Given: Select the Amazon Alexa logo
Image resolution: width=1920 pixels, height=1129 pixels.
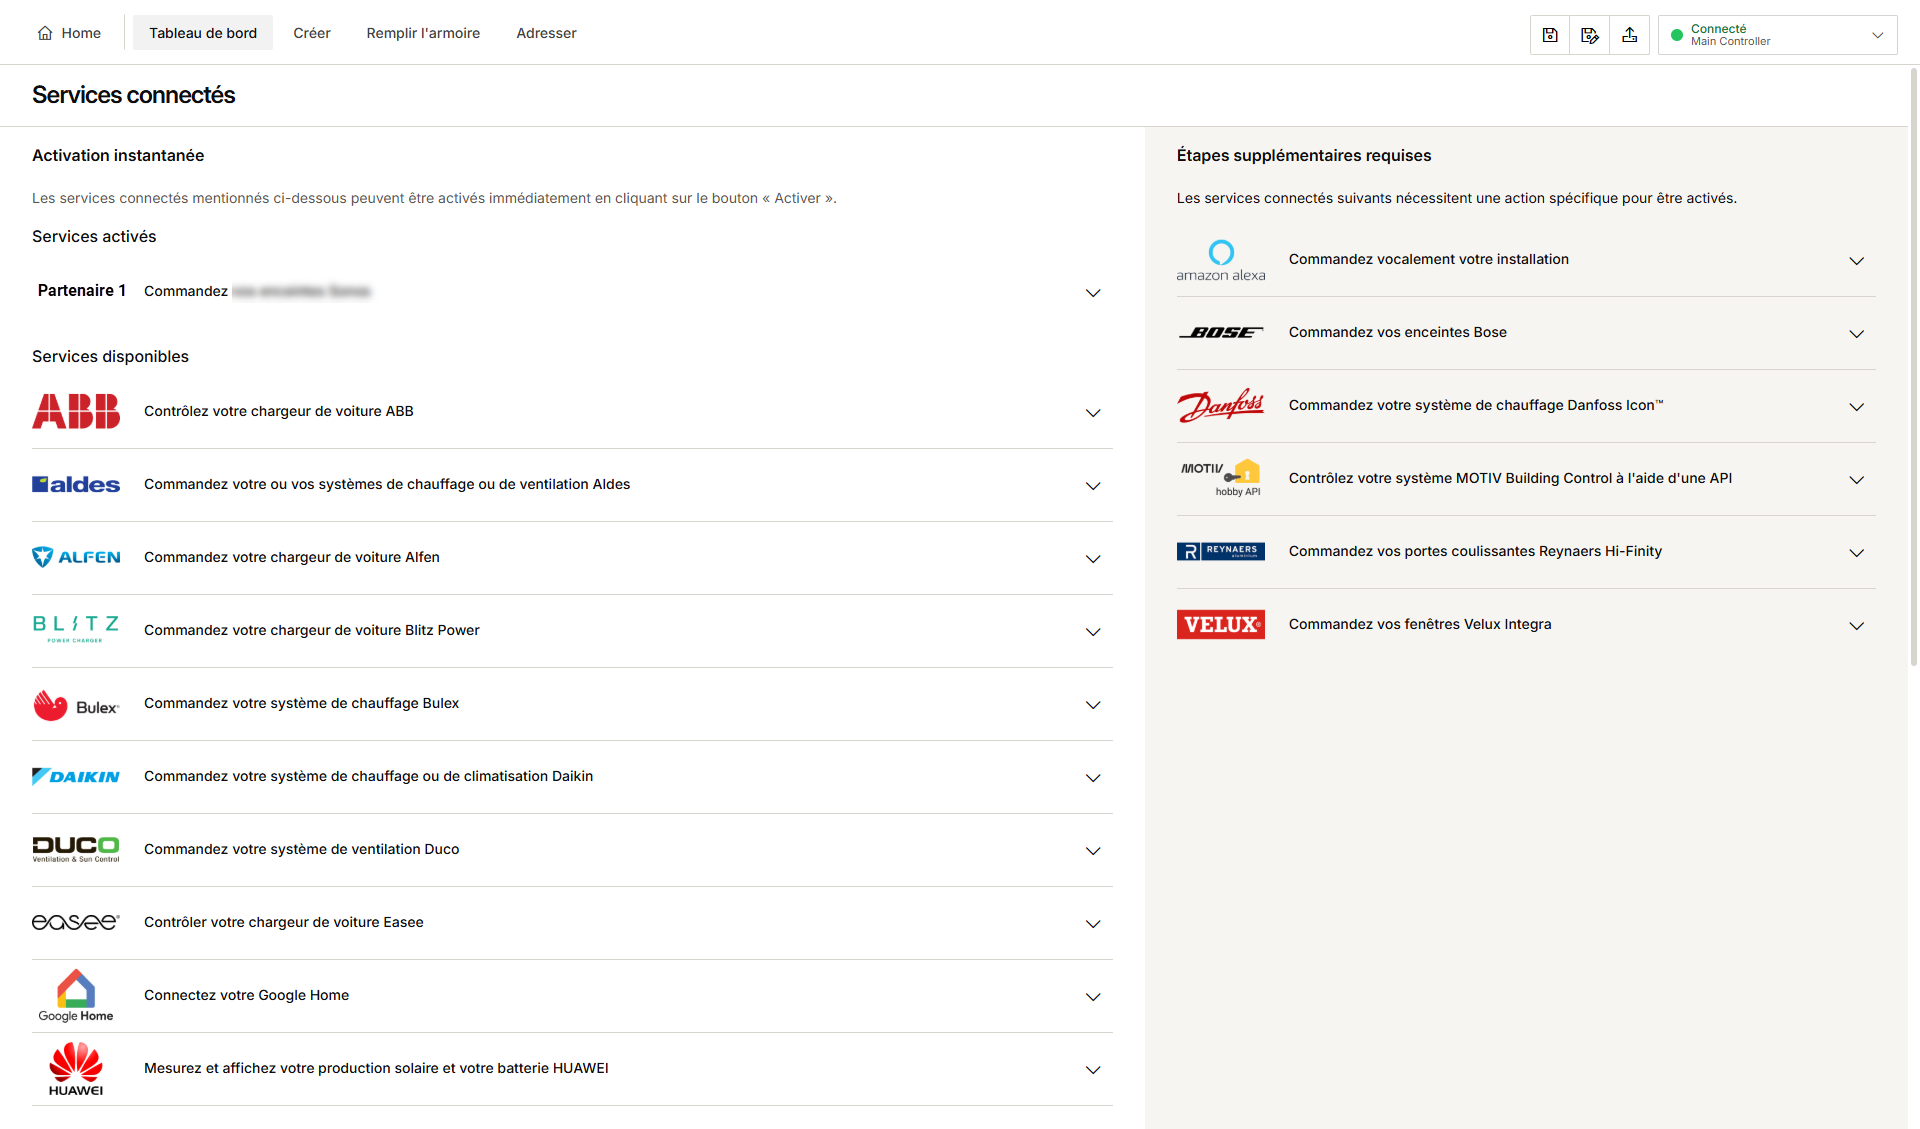Looking at the screenshot, I should [1220, 260].
